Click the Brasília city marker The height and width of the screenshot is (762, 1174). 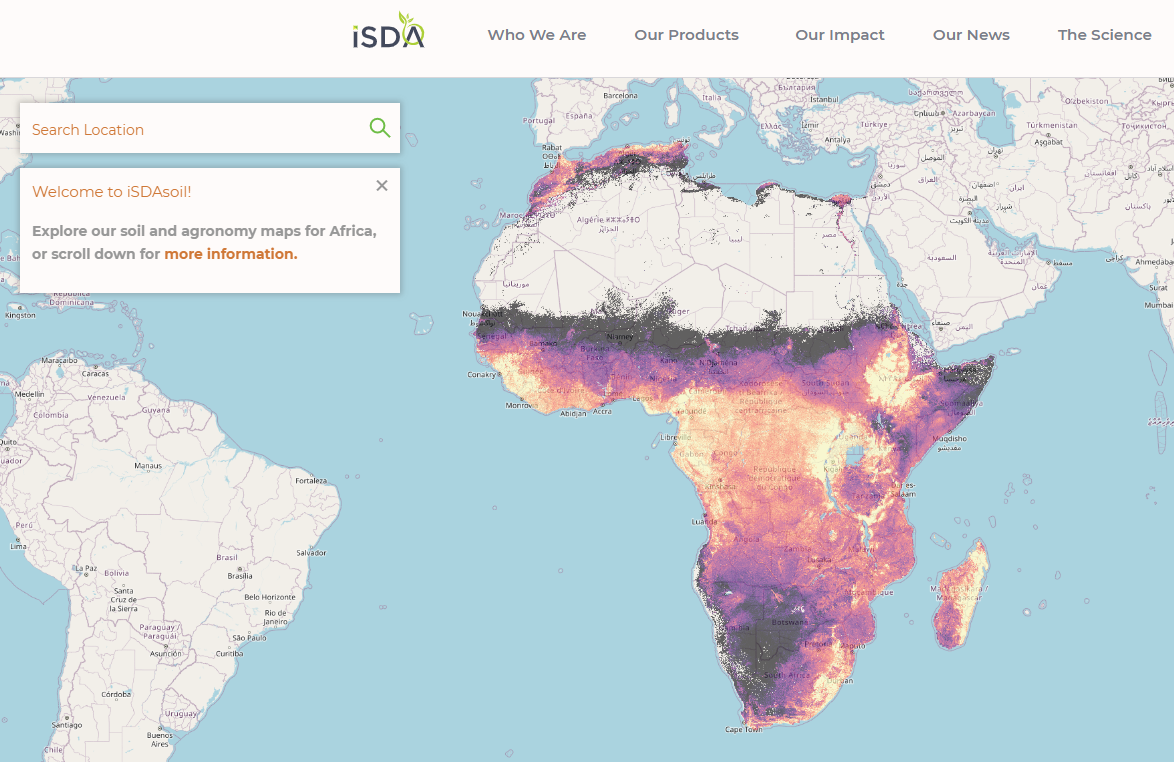pos(239,576)
